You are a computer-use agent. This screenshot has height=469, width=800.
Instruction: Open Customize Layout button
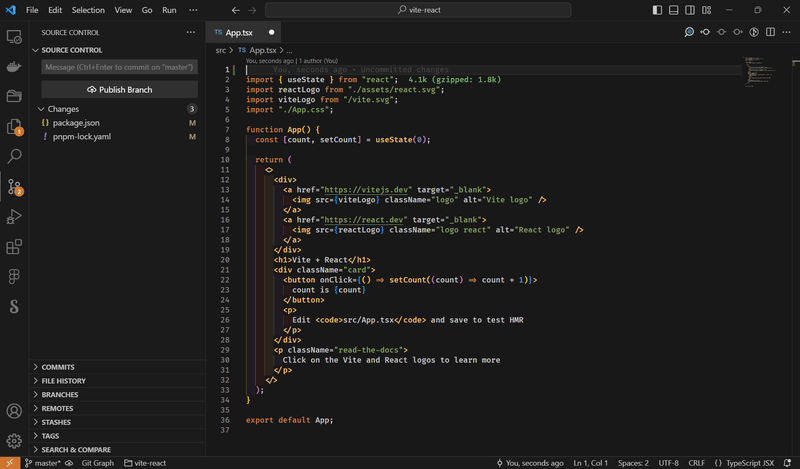point(707,10)
